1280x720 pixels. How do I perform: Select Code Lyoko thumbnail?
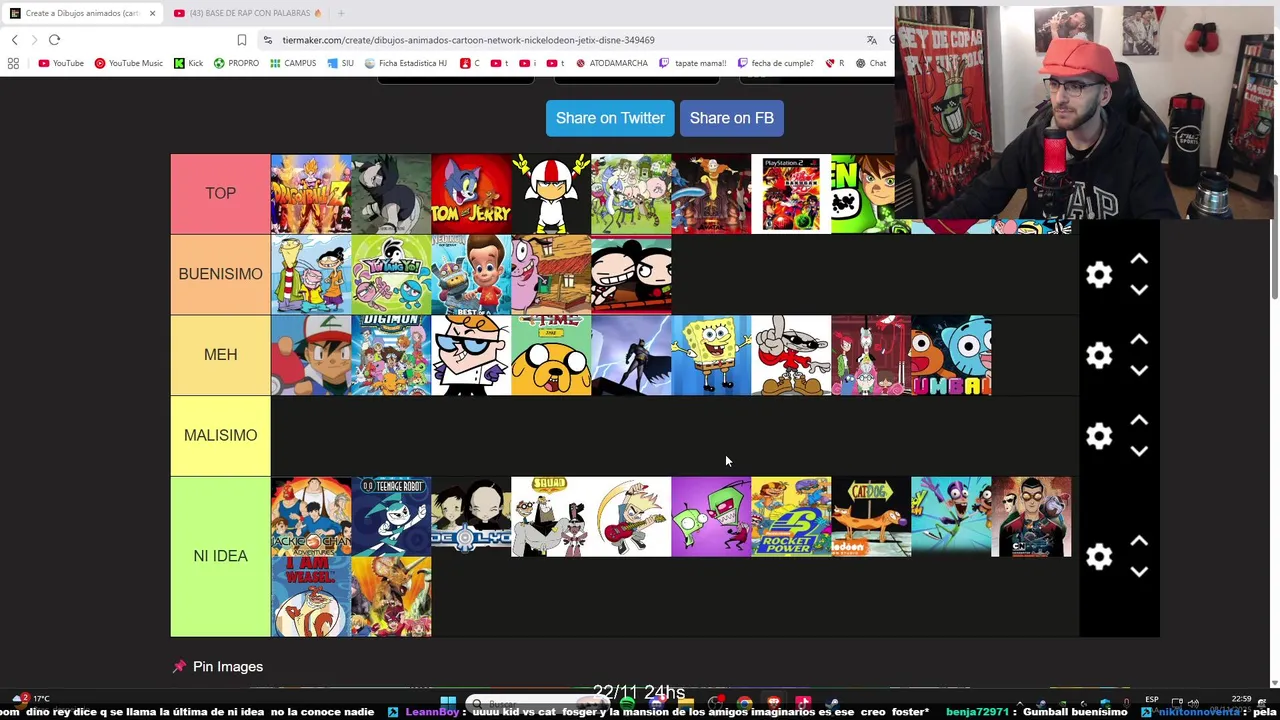coord(471,517)
